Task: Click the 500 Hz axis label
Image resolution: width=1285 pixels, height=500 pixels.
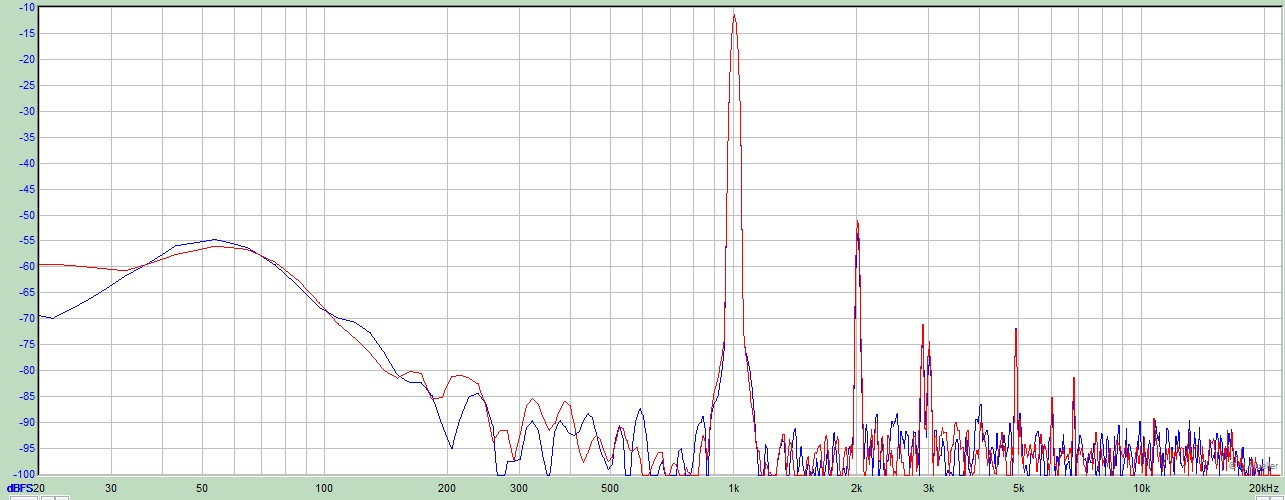Action: 610,488
